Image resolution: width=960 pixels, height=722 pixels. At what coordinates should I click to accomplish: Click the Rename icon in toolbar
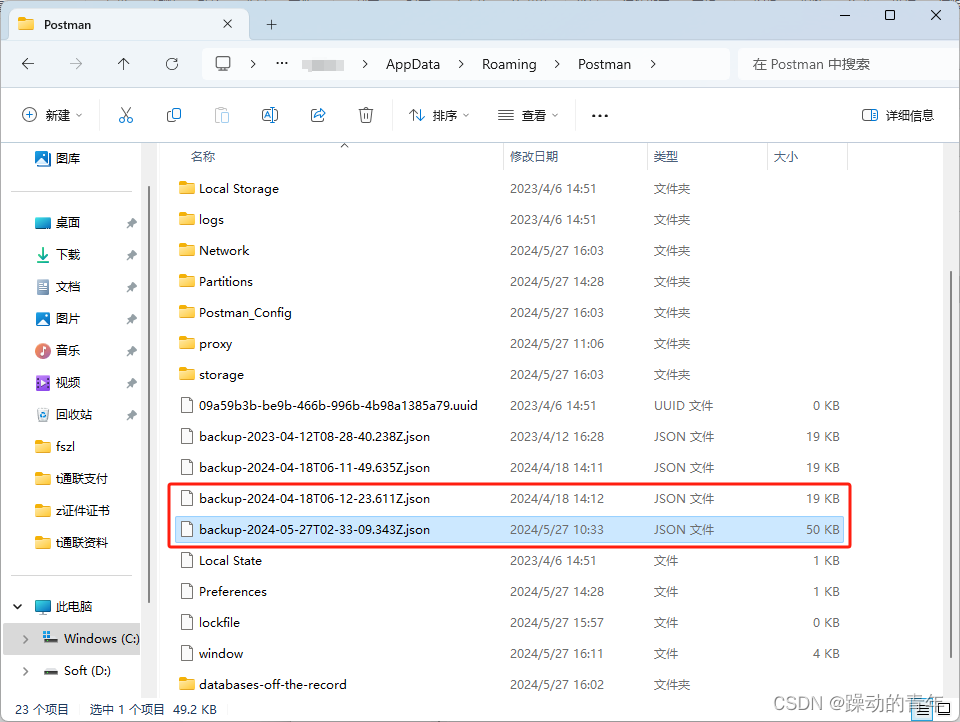click(270, 115)
